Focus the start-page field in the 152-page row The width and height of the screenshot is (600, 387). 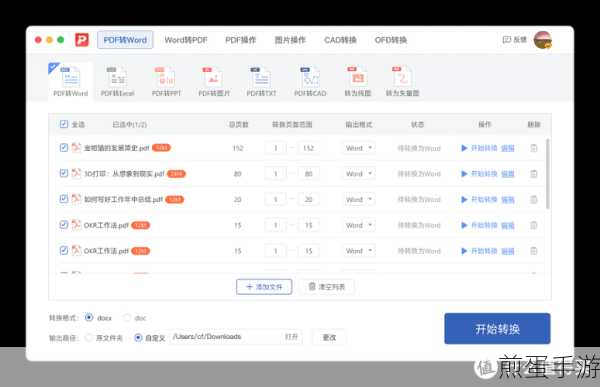275,148
